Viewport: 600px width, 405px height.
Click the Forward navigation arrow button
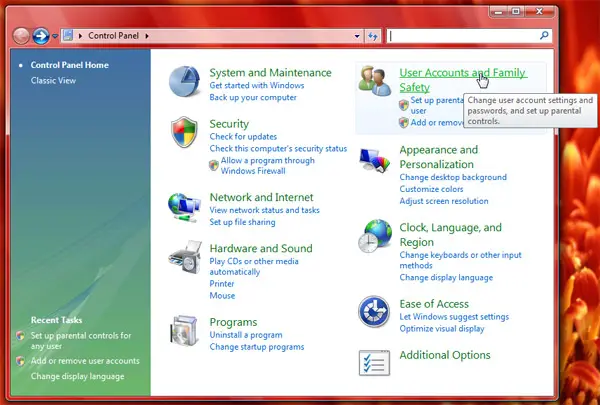[41, 36]
